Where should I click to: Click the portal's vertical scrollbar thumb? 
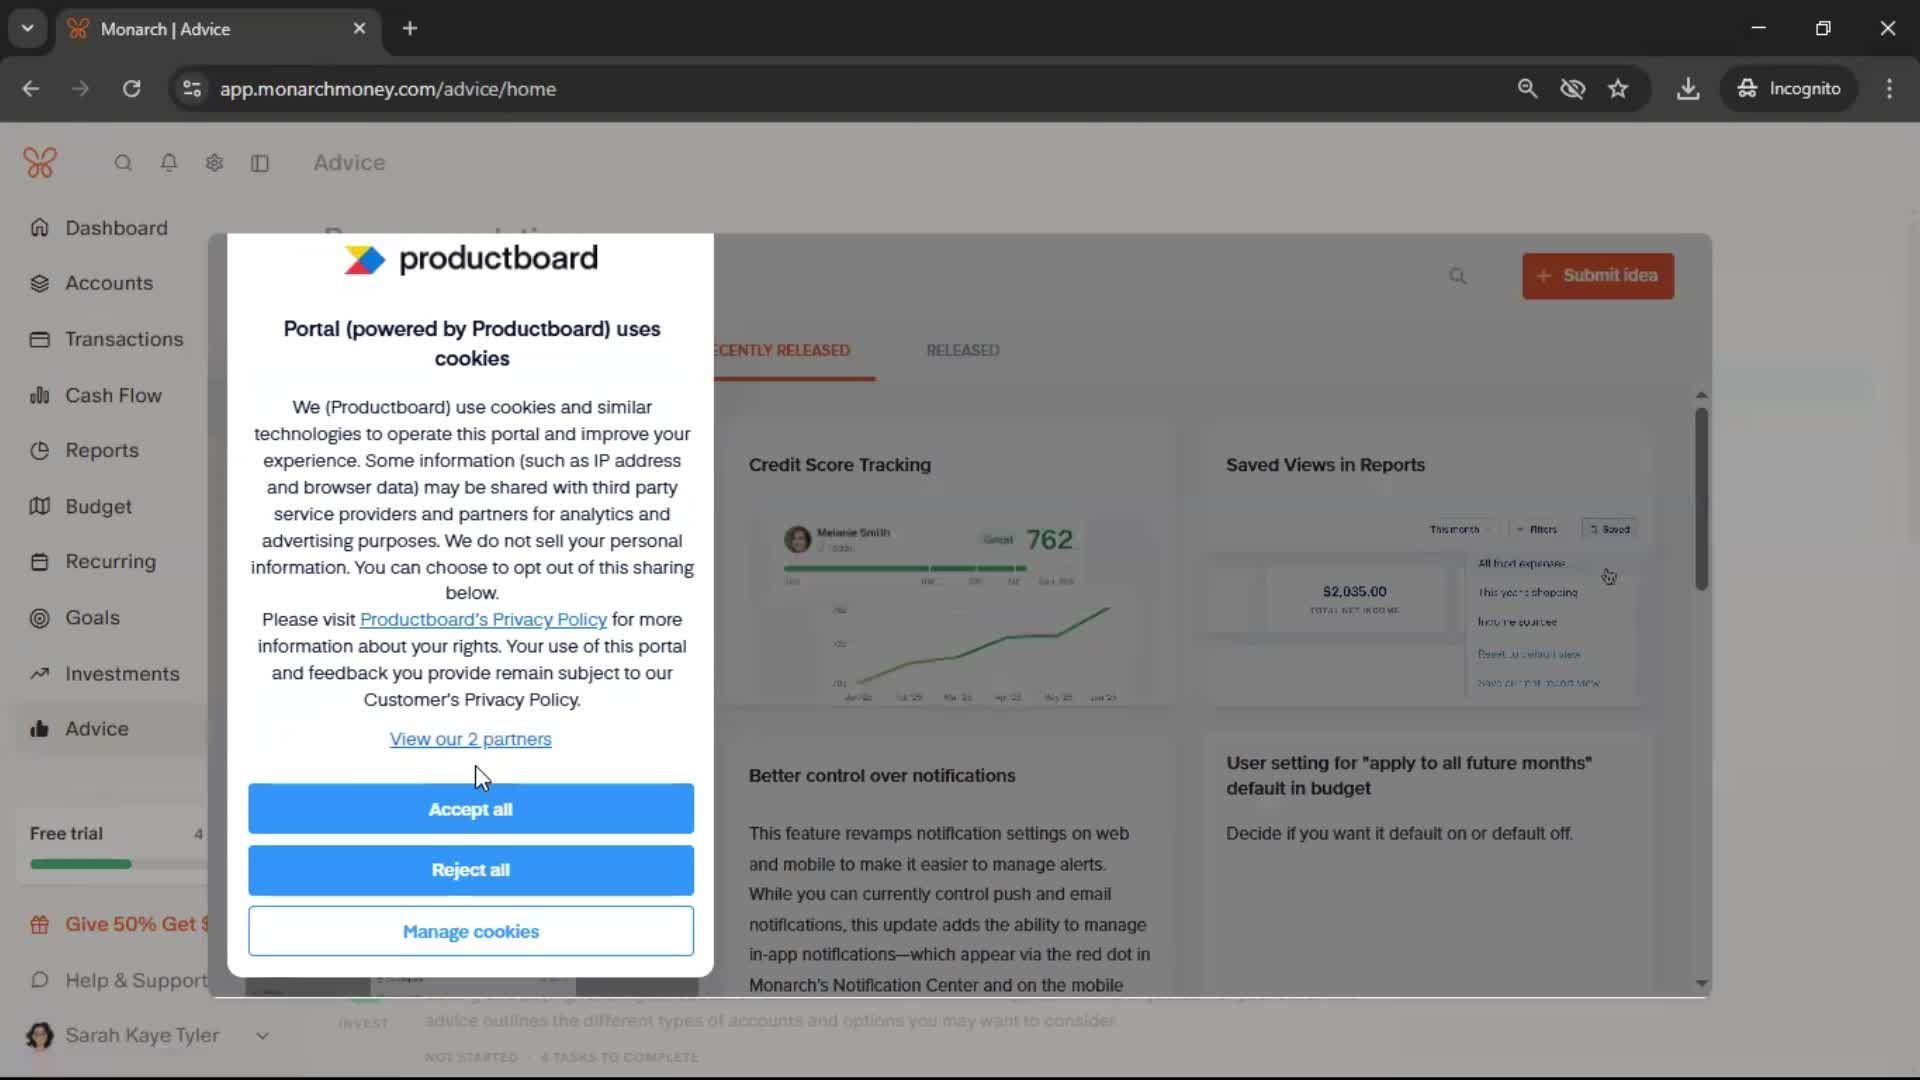pyautogui.click(x=1701, y=498)
